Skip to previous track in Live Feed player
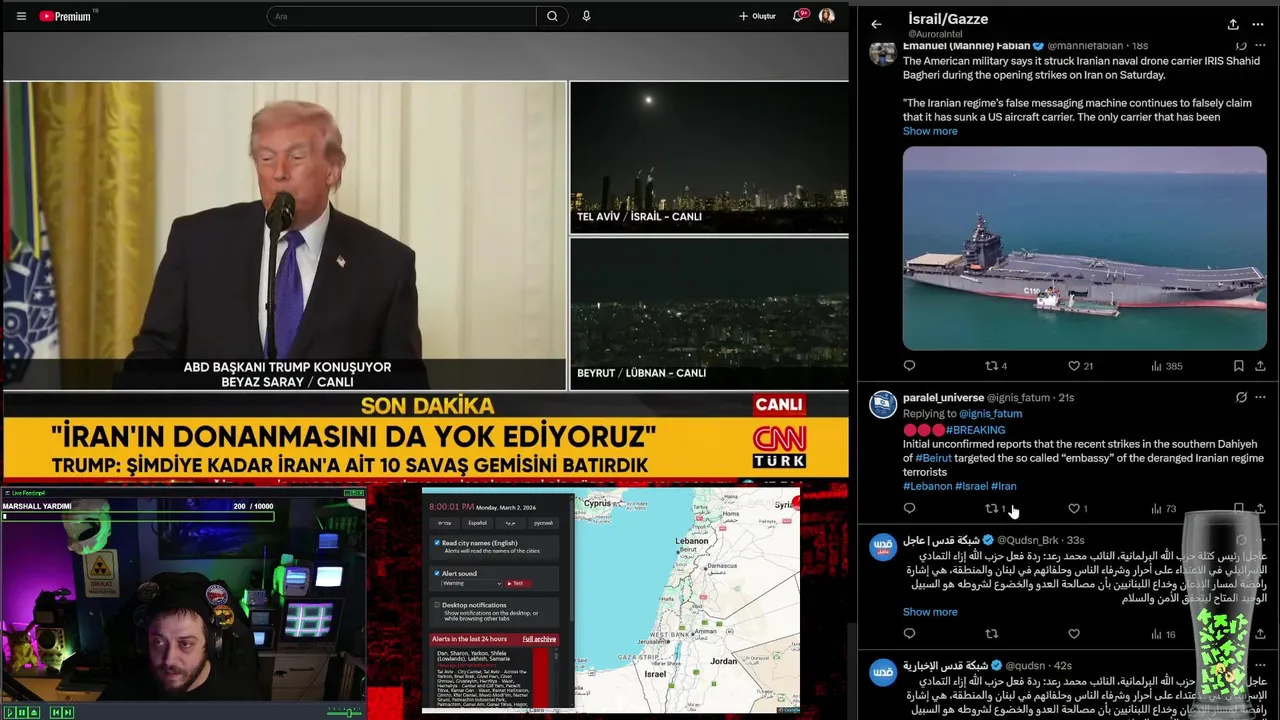The height and width of the screenshot is (720, 1280). click(x=55, y=712)
